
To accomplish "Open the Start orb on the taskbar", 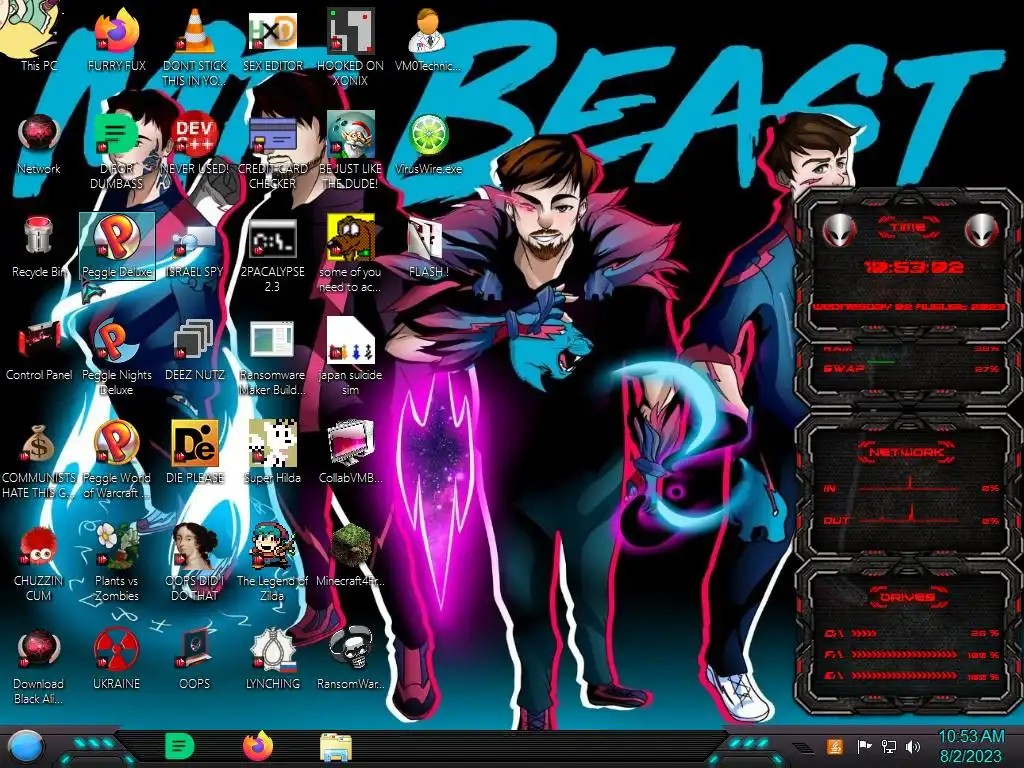I will [x=25, y=747].
